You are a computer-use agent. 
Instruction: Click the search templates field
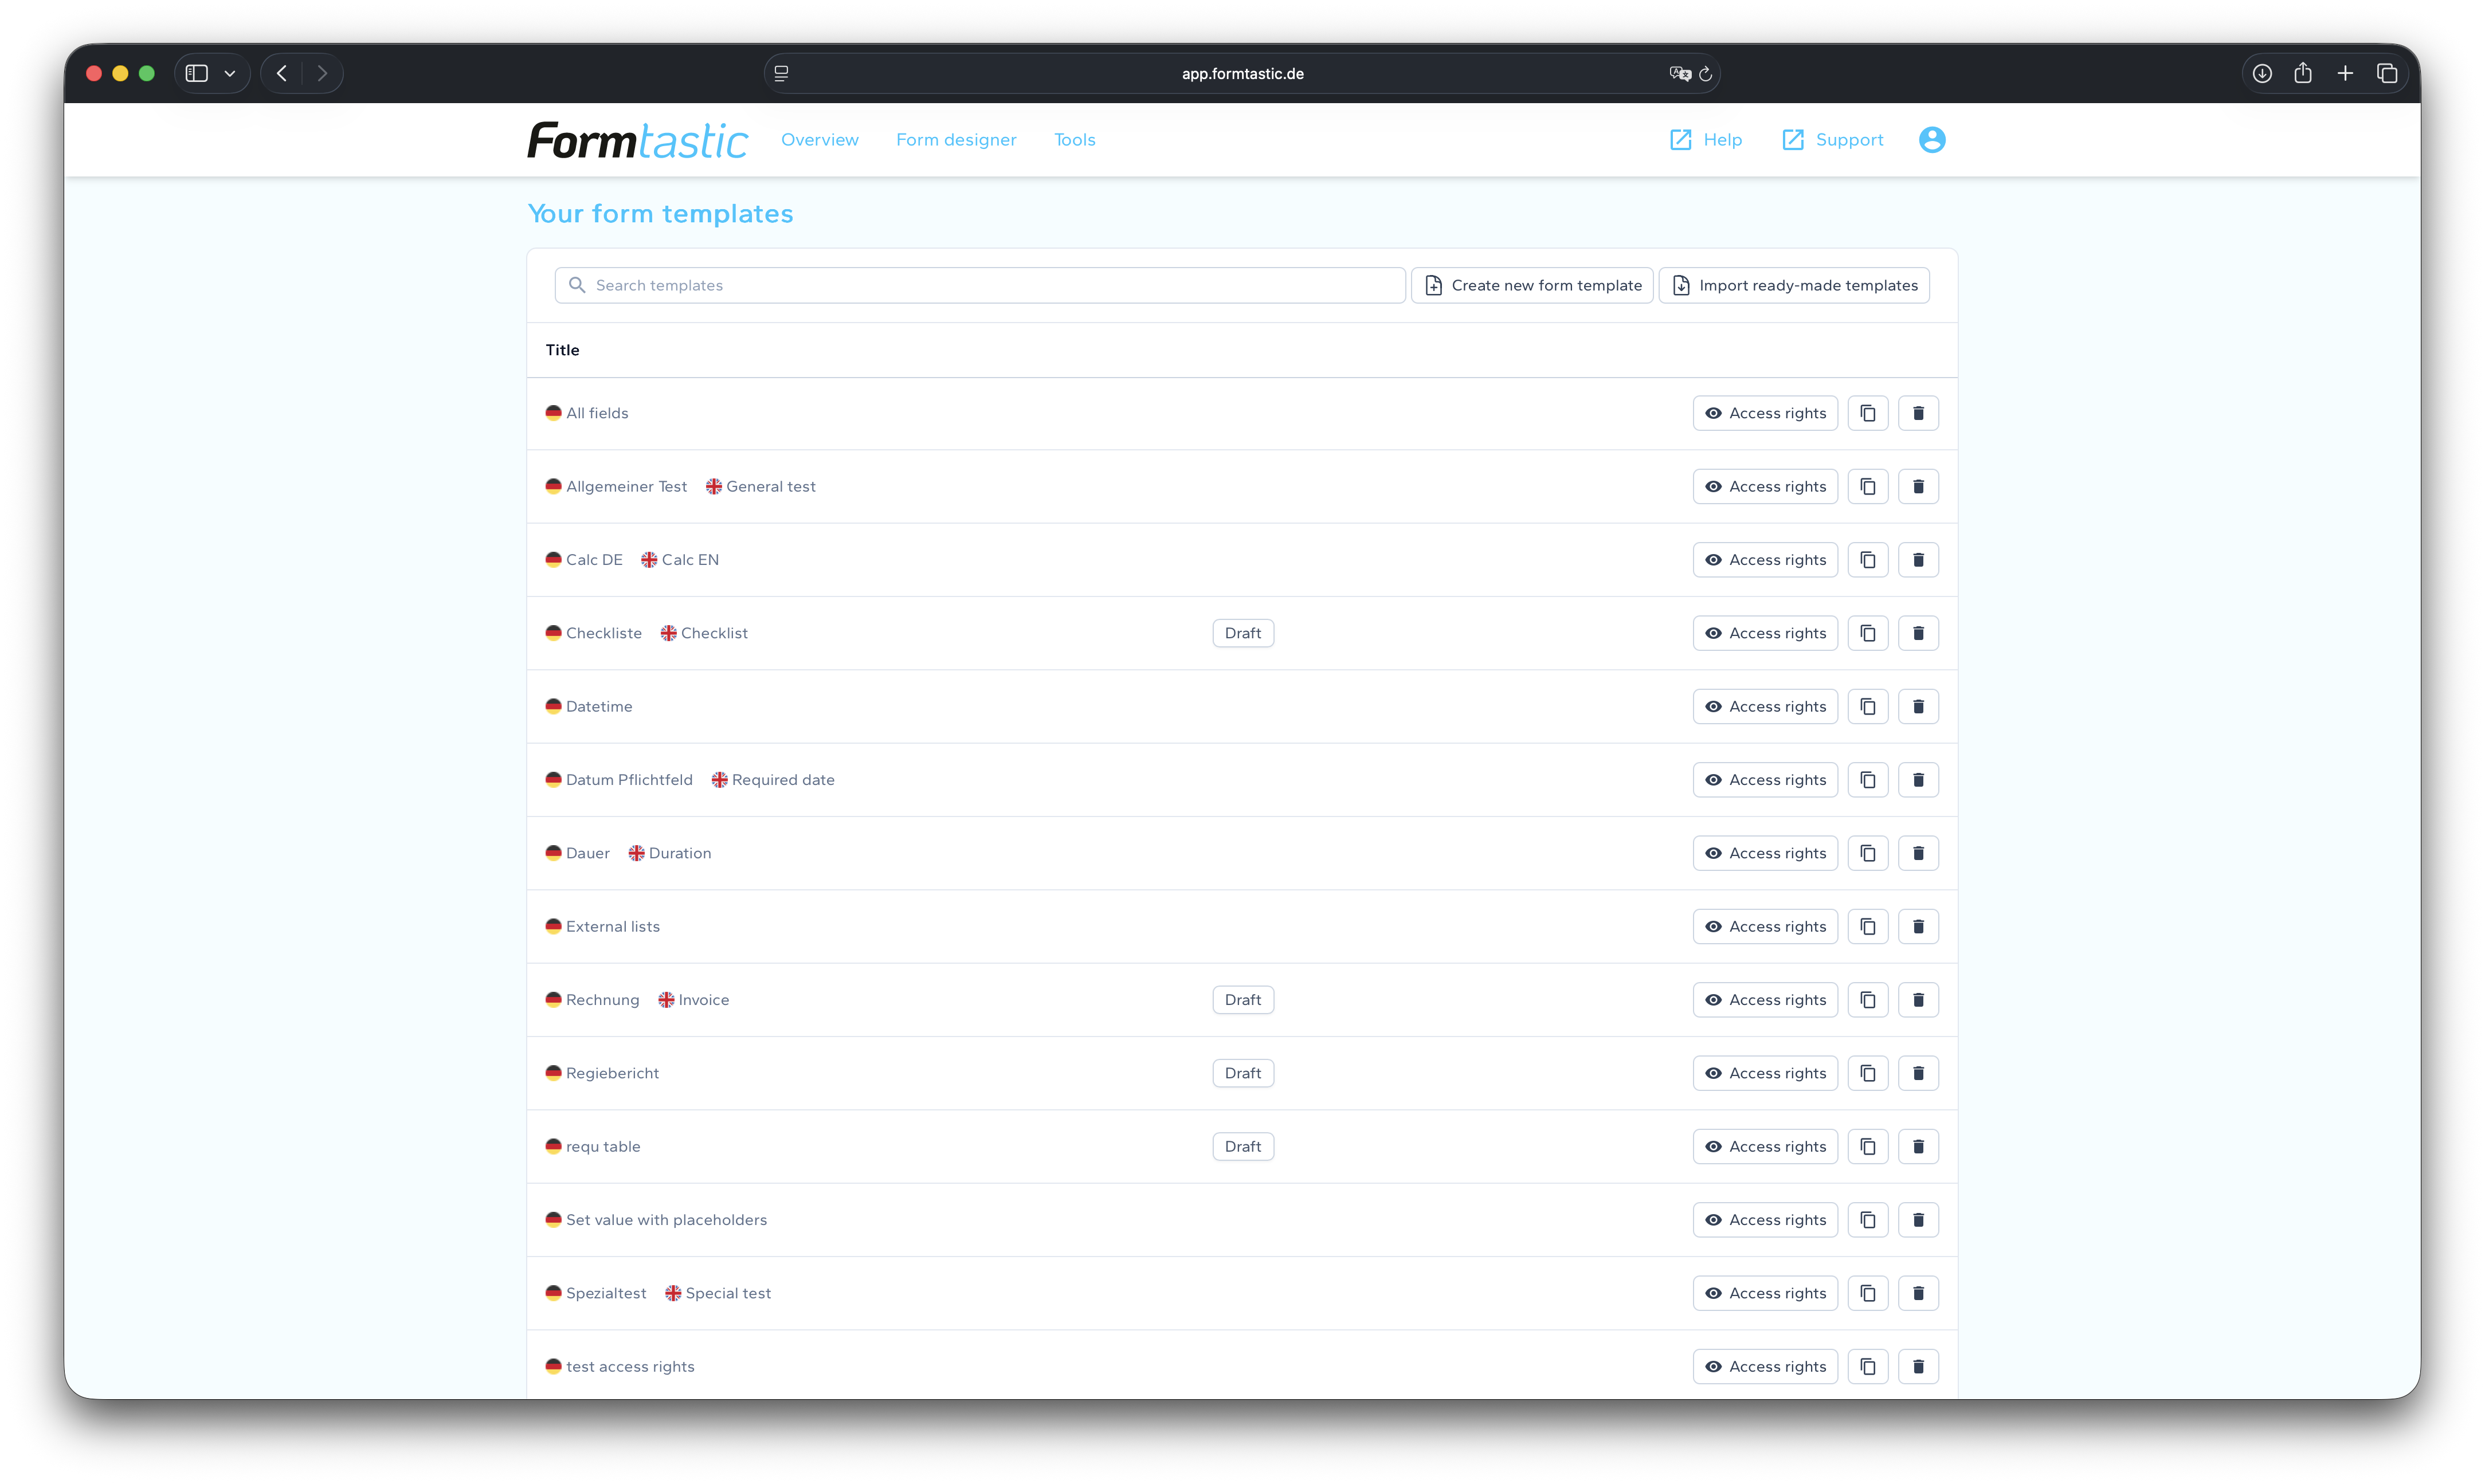[978, 284]
